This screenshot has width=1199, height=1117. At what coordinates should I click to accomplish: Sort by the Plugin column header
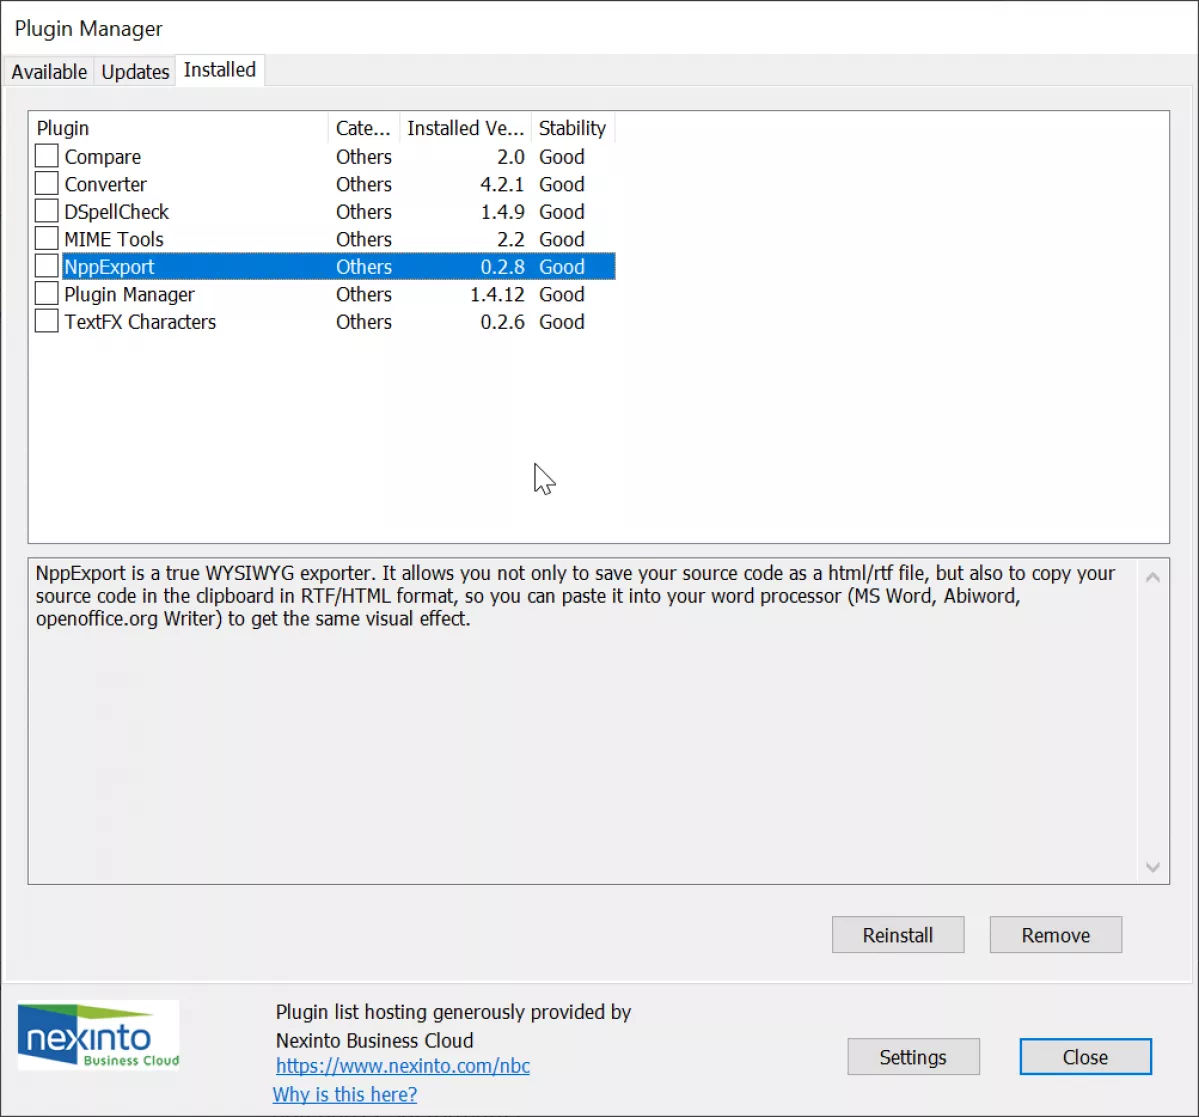click(x=179, y=128)
